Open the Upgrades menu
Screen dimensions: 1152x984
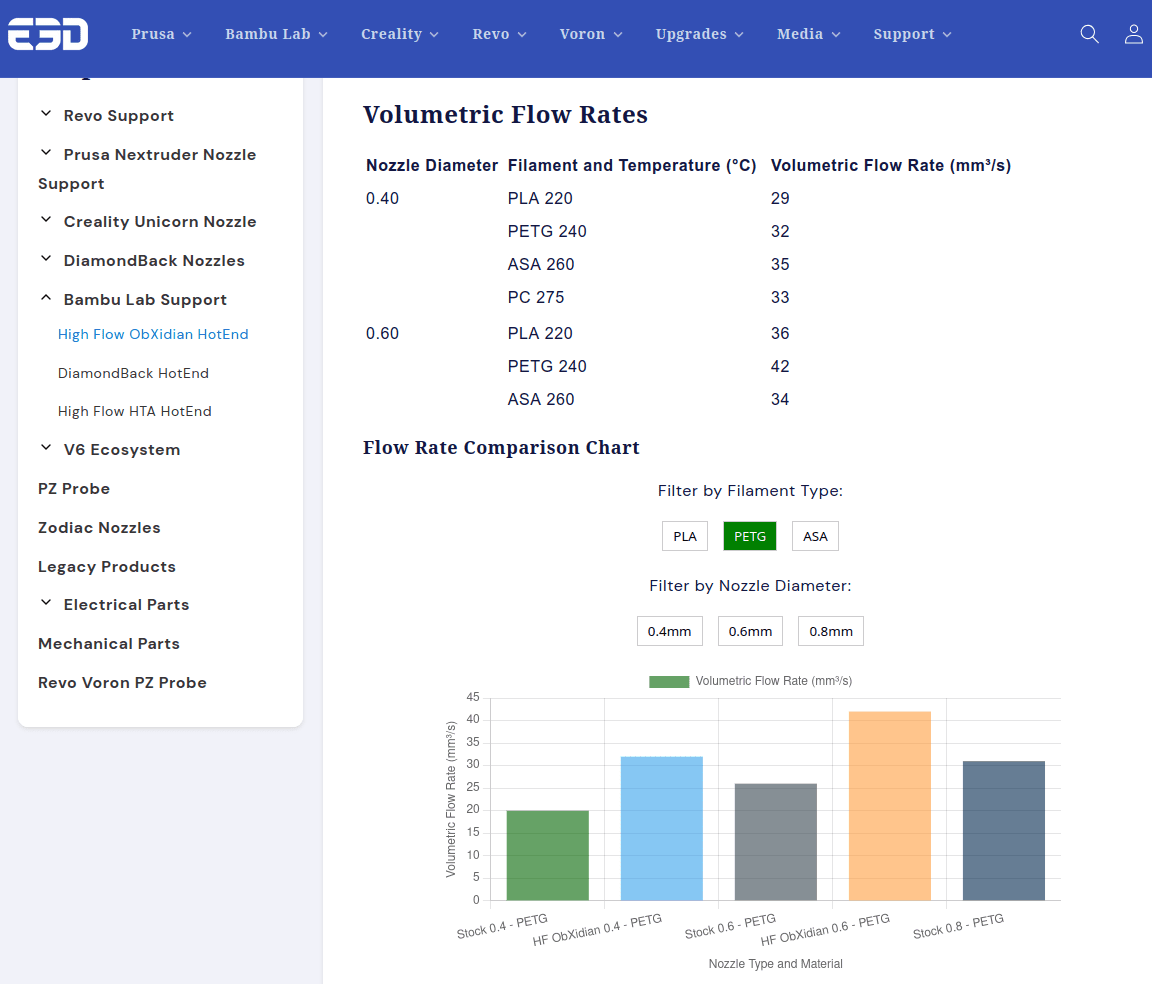[x=699, y=34]
